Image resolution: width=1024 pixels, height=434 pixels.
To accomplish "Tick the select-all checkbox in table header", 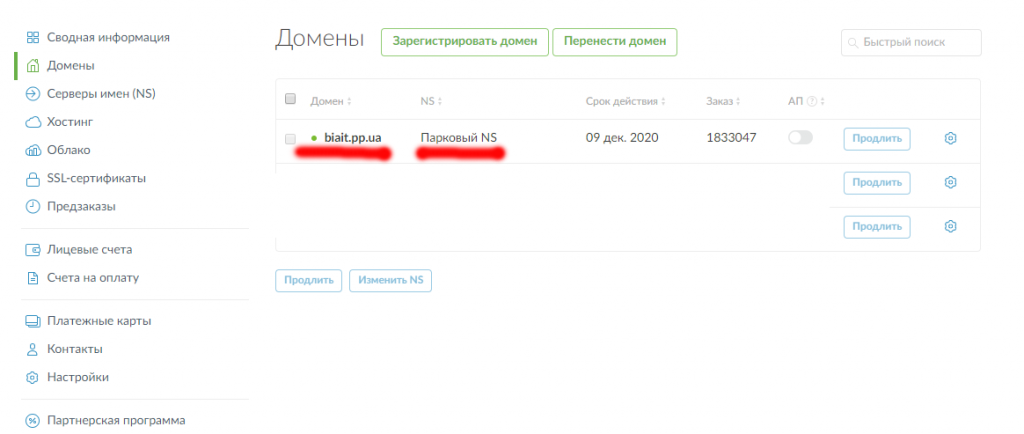I will 291,99.
